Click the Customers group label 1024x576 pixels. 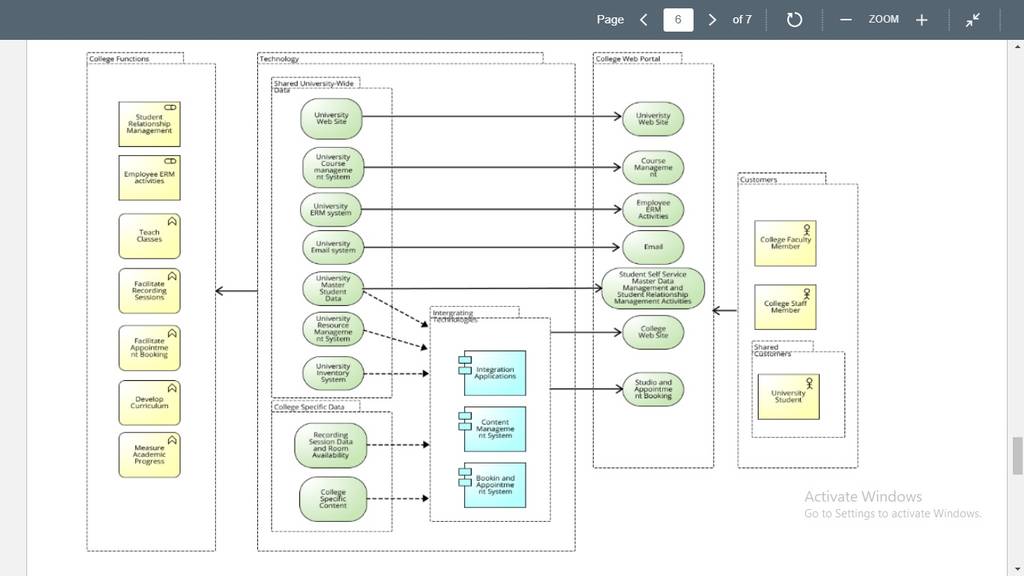pyautogui.click(x=758, y=179)
